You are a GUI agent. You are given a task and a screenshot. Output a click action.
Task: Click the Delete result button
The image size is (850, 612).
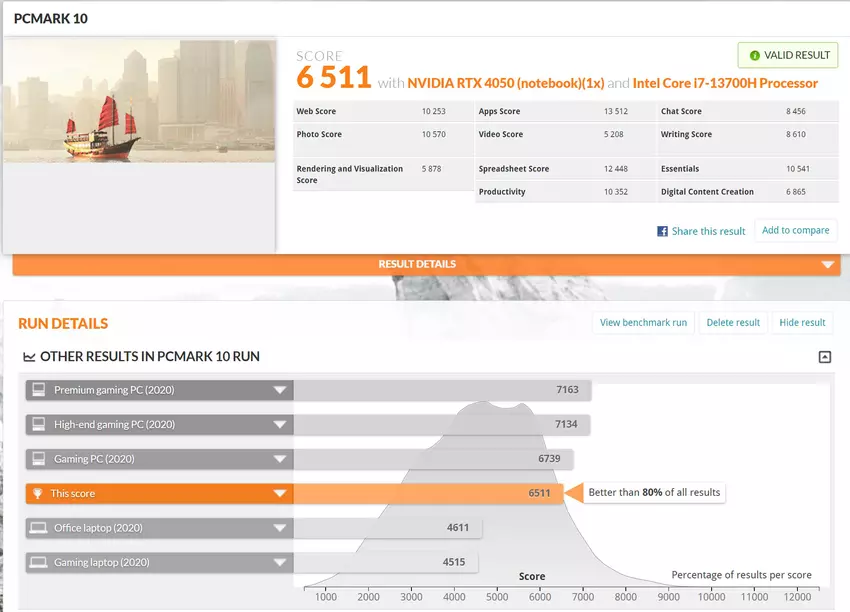733,323
